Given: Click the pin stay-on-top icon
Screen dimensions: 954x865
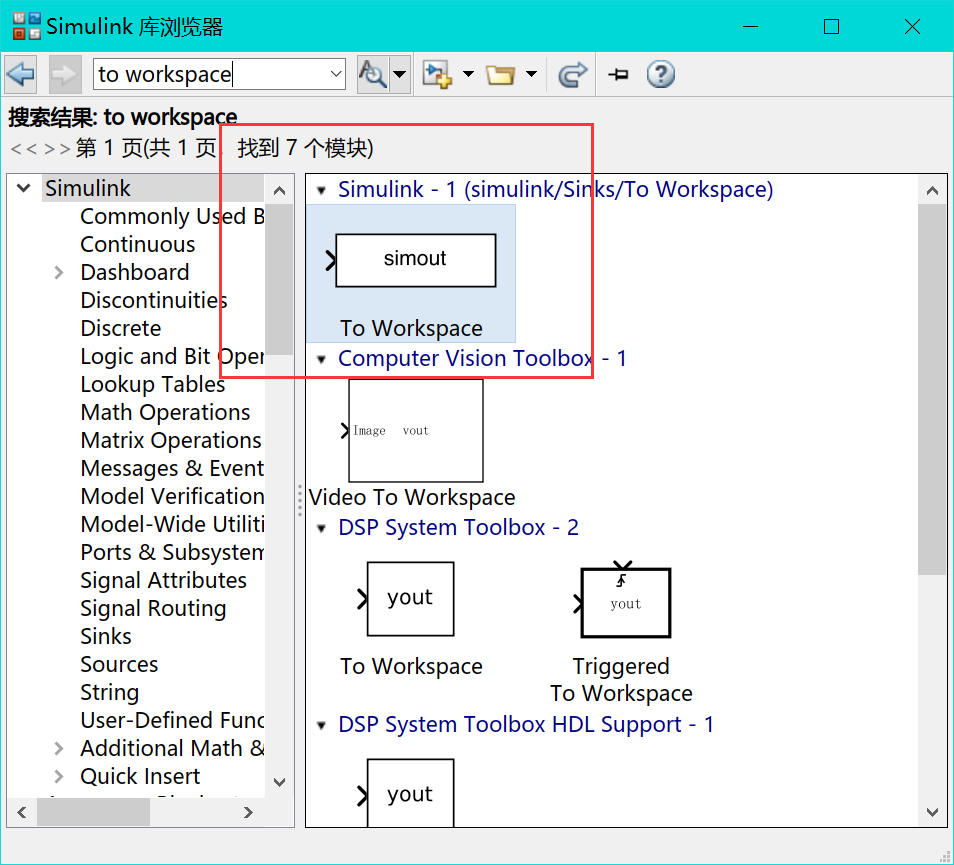Looking at the screenshot, I should 619,74.
